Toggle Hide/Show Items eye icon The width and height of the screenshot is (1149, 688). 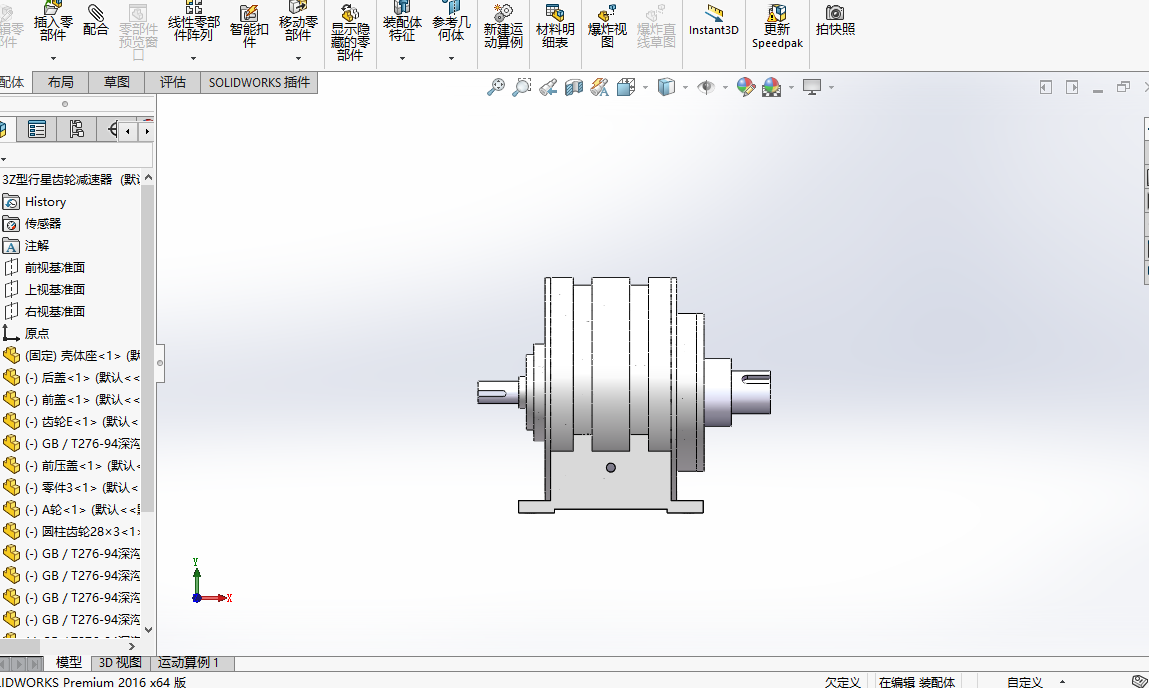point(706,87)
